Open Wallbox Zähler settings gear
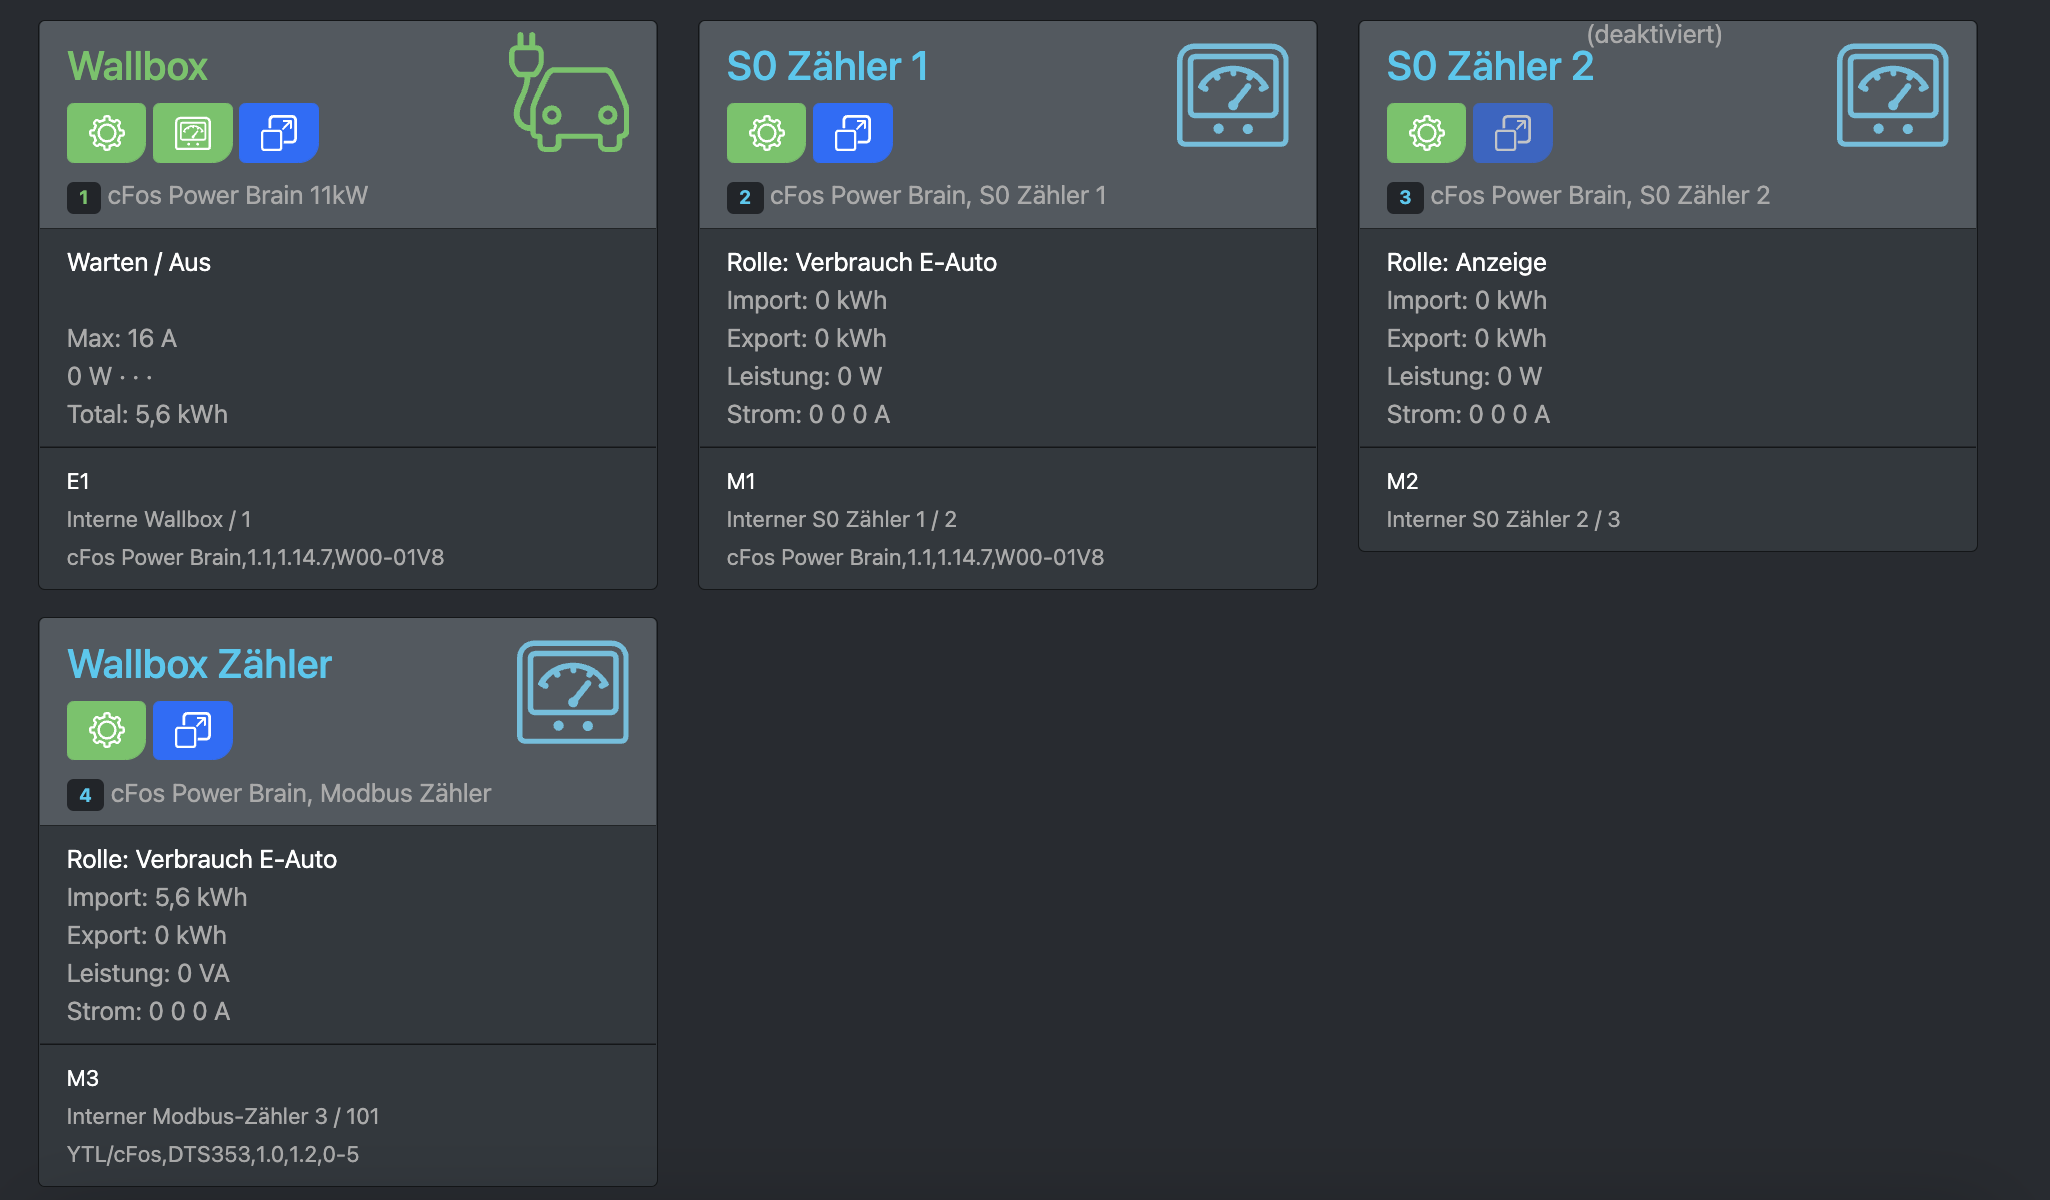2050x1200 pixels. click(106, 730)
